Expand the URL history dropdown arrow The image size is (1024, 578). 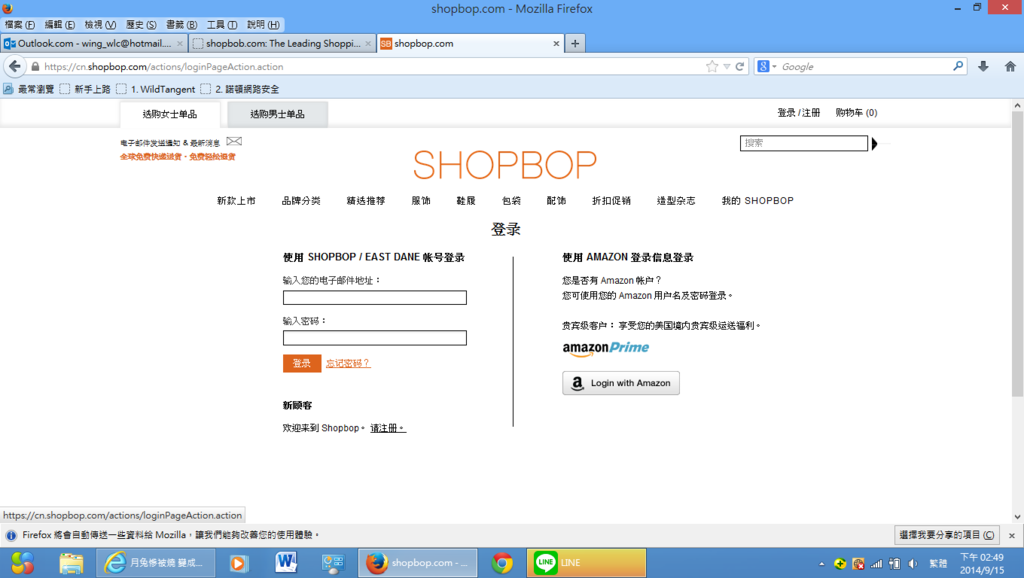(x=726, y=67)
